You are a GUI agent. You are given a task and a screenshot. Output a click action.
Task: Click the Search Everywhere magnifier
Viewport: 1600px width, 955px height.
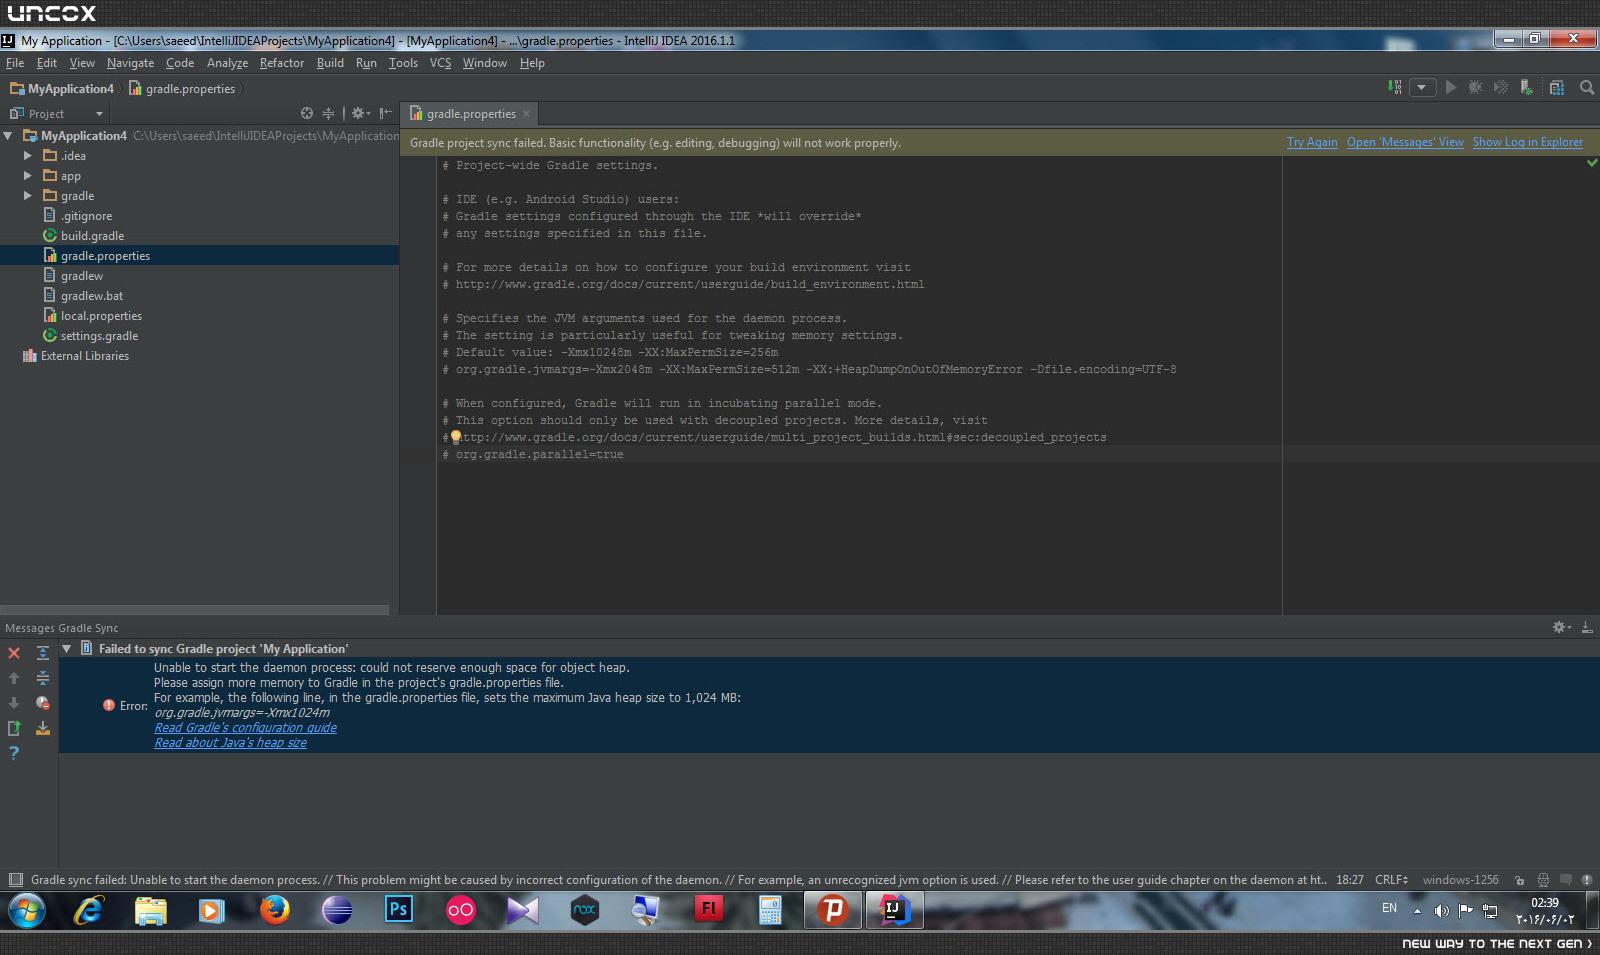(1586, 88)
